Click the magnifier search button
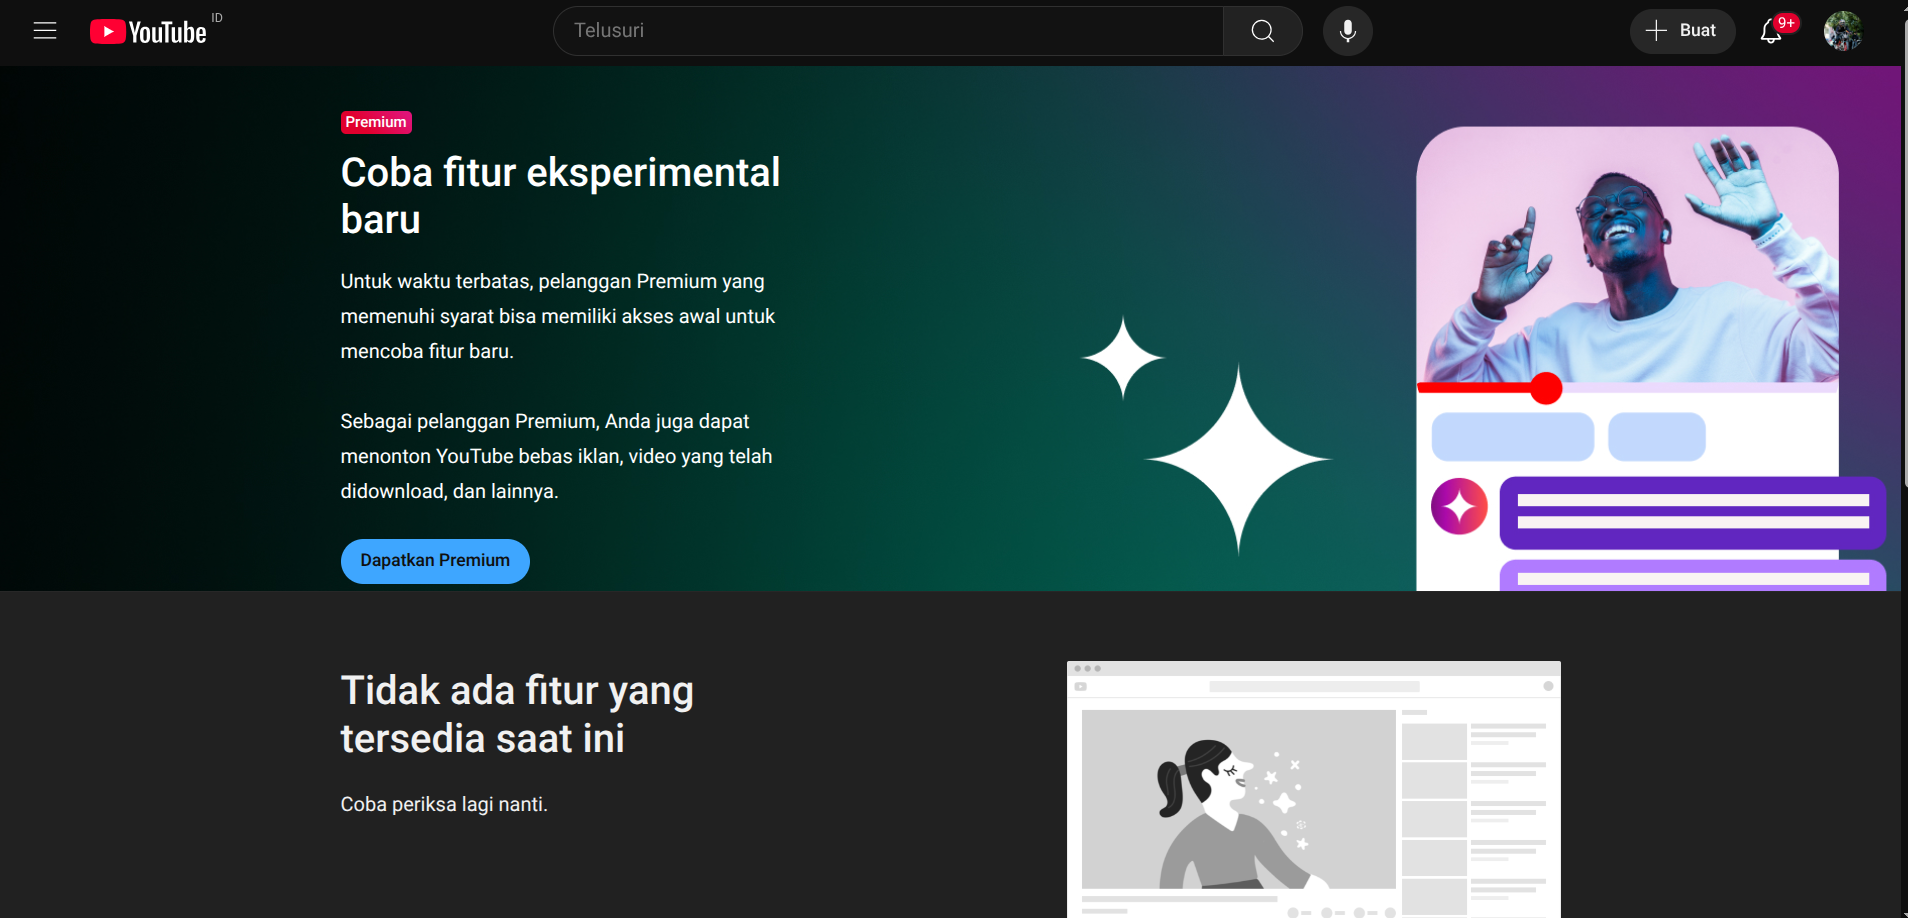 point(1263,31)
